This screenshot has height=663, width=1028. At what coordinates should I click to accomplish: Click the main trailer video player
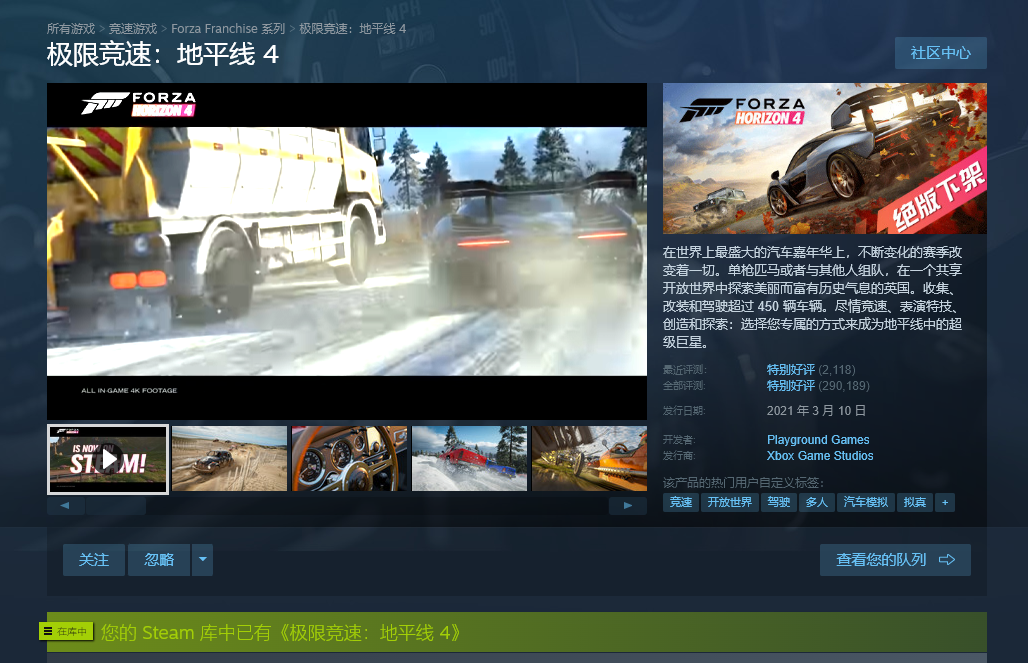[347, 251]
